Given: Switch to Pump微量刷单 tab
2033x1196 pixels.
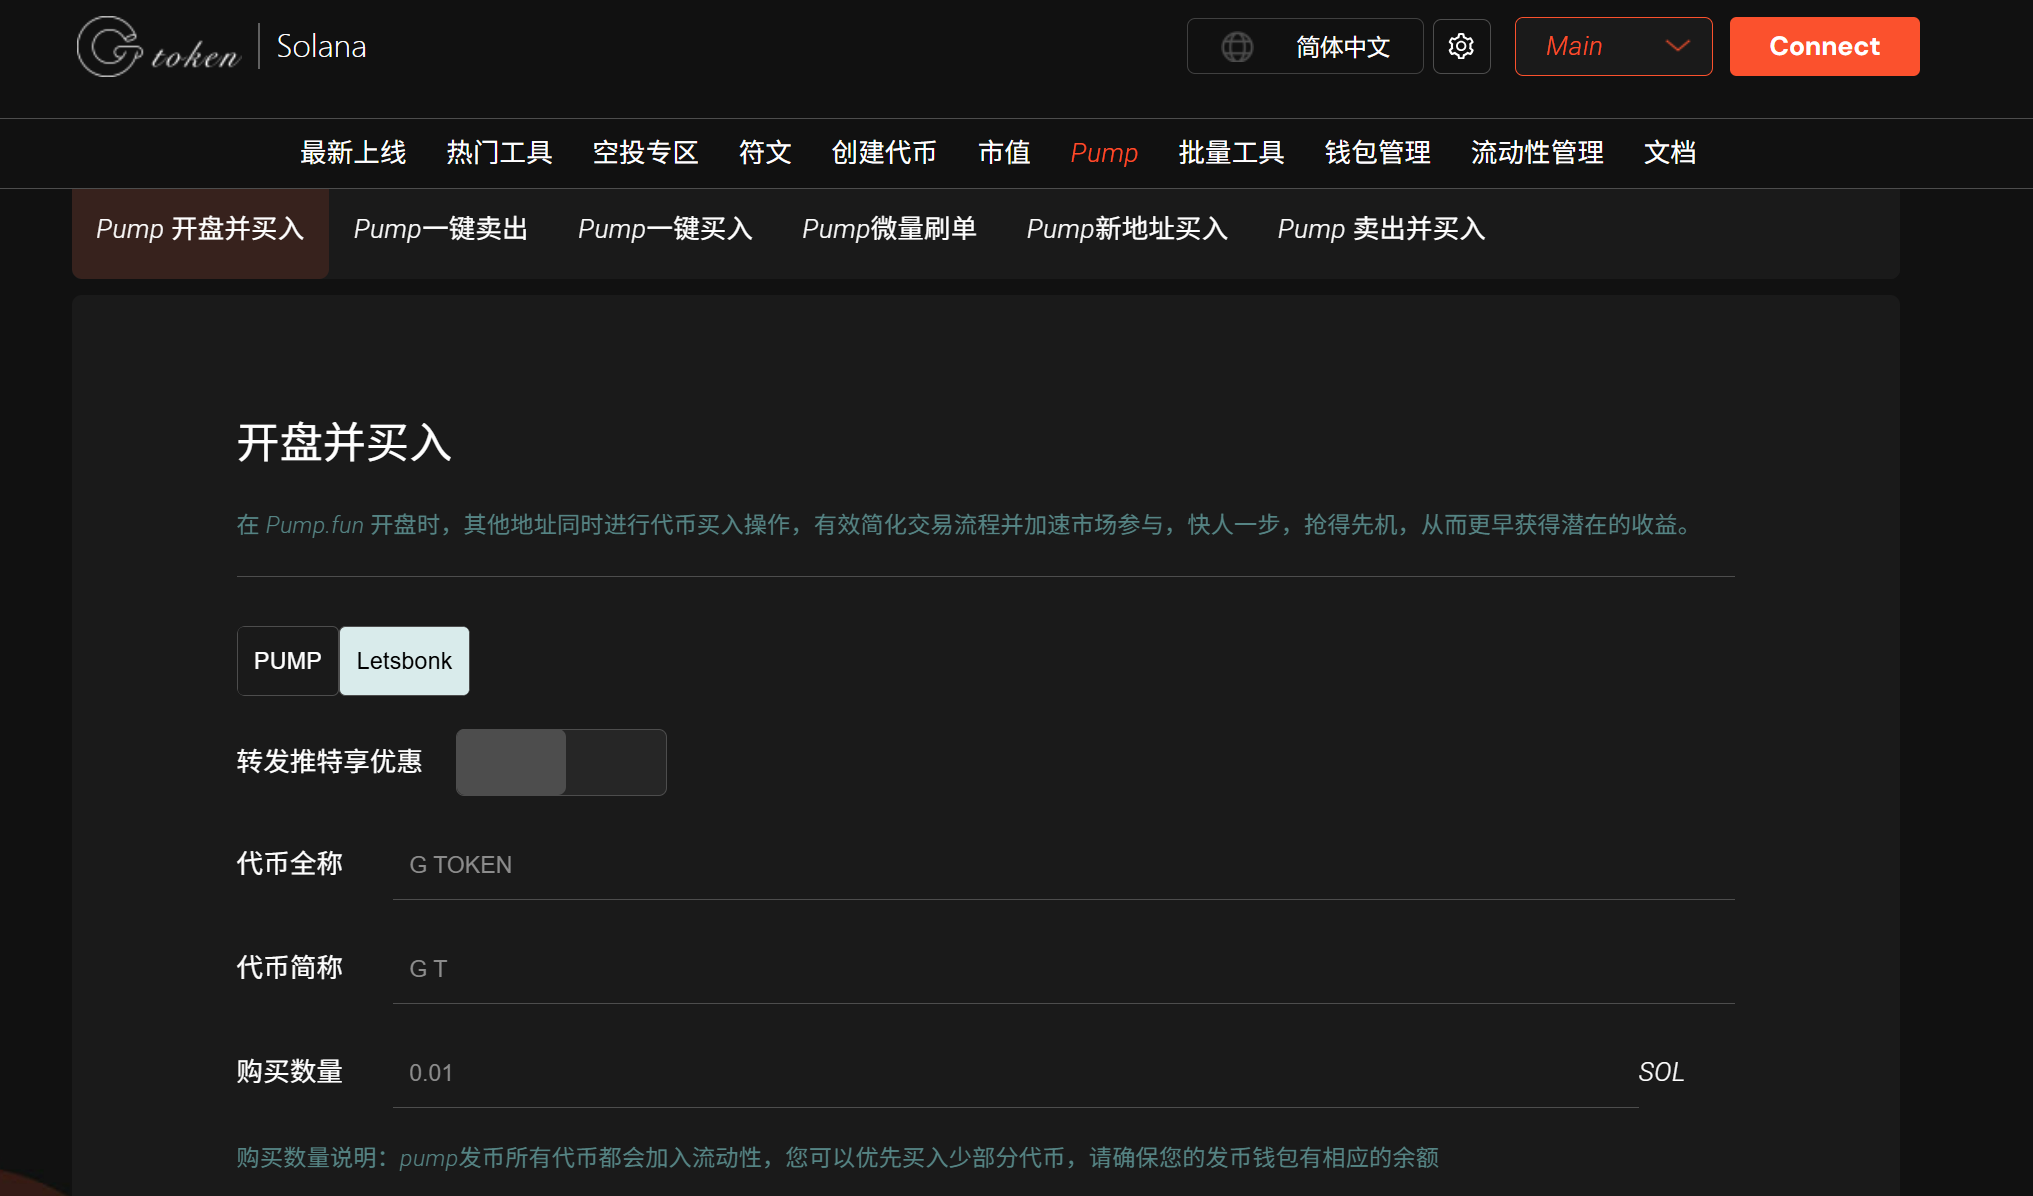Looking at the screenshot, I should (889, 229).
